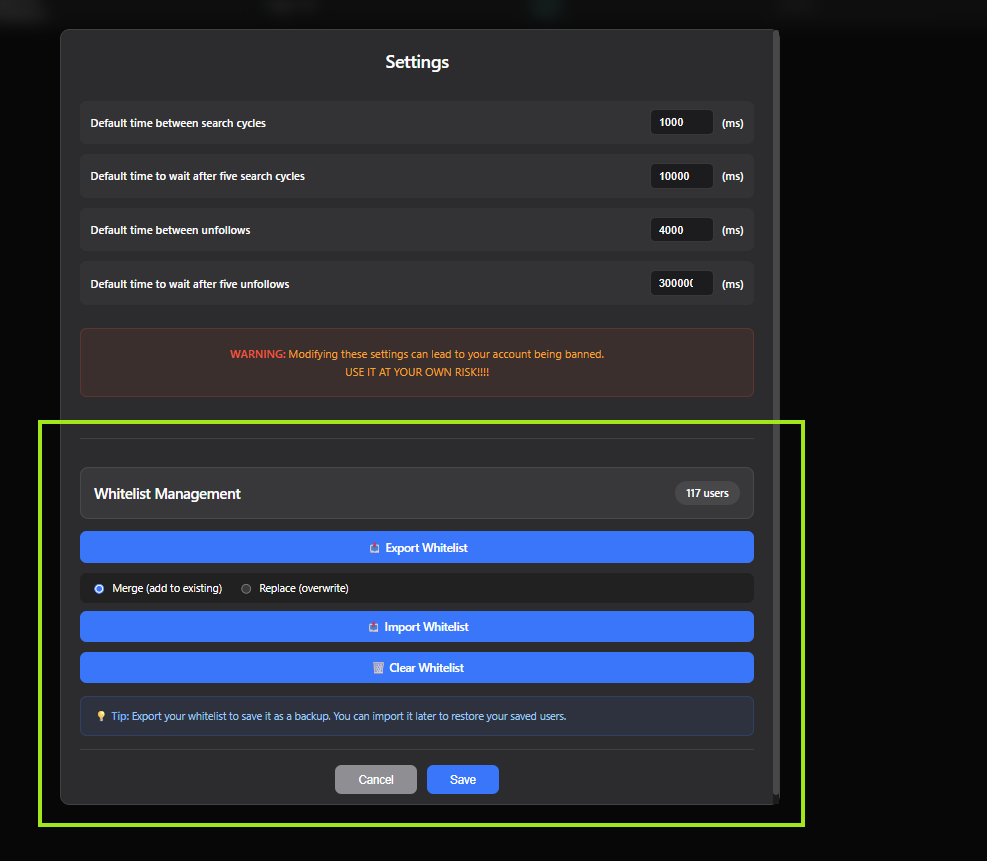This screenshot has height=861, width=987.
Task: Click the import icon beside Import Whitelist
Action: [x=373, y=627]
